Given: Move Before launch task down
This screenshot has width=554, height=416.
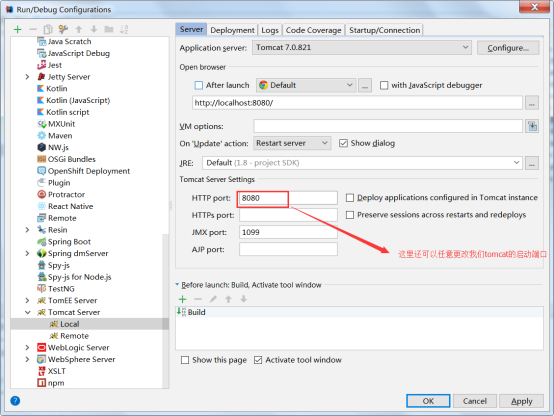Looking at the screenshot, I should 243,299.
